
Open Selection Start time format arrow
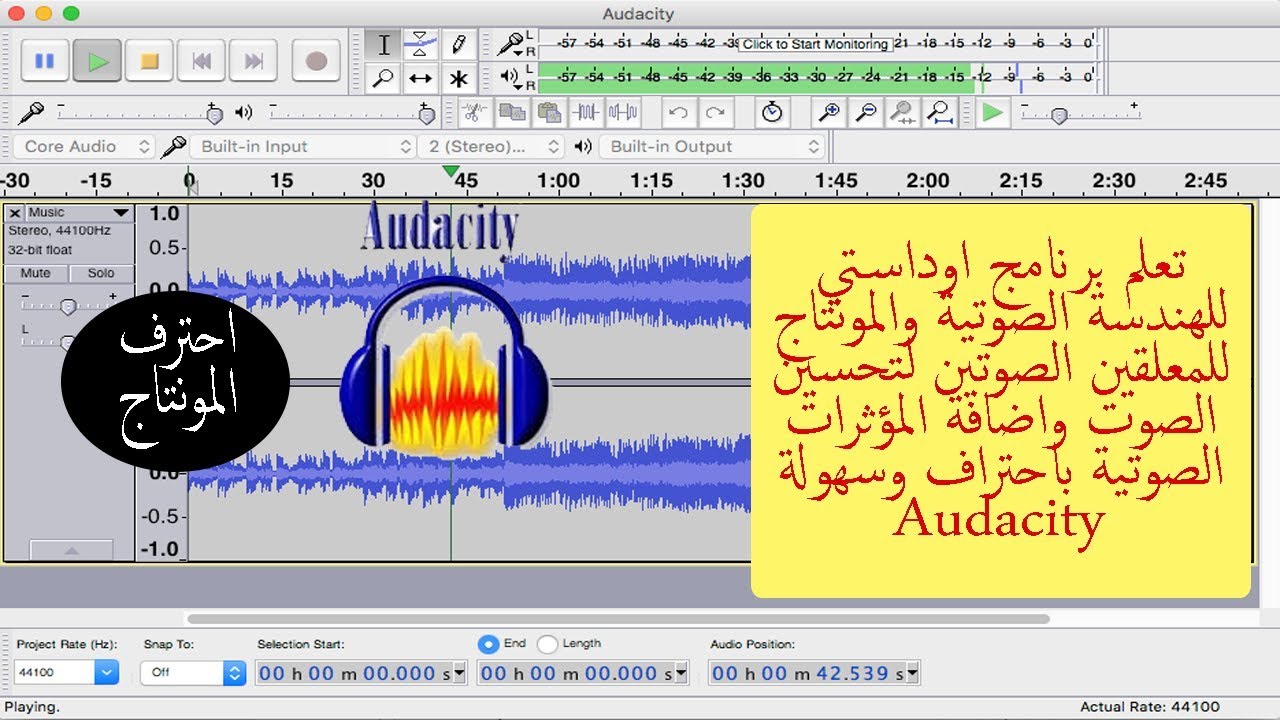460,673
